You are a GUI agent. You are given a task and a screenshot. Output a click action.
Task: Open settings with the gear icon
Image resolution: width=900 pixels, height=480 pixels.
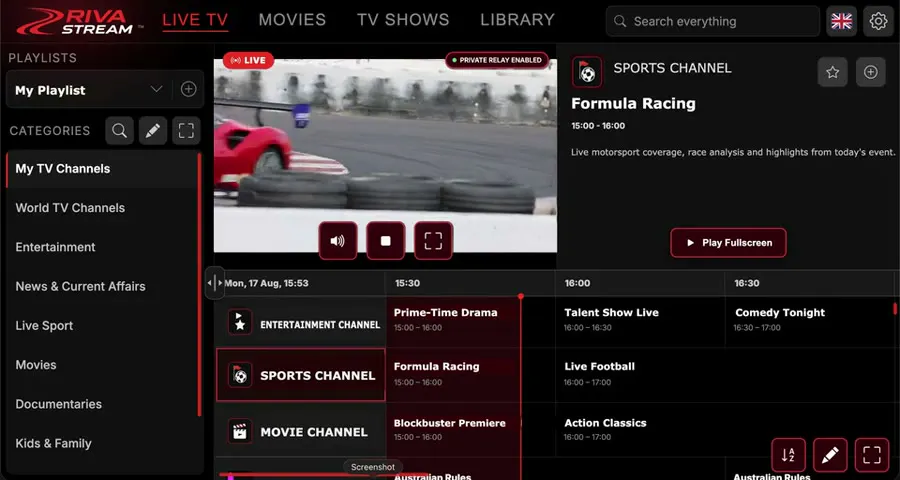tap(878, 21)
